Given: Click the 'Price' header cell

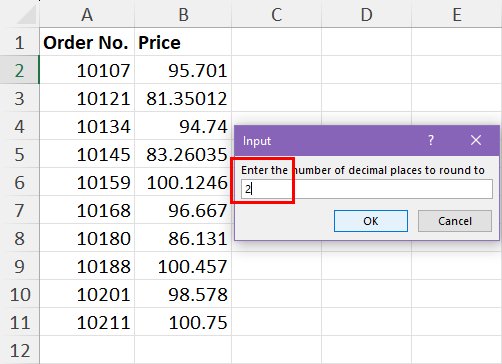Looking at the screenshot, I should pyautogui.click(x=183, y=42).
